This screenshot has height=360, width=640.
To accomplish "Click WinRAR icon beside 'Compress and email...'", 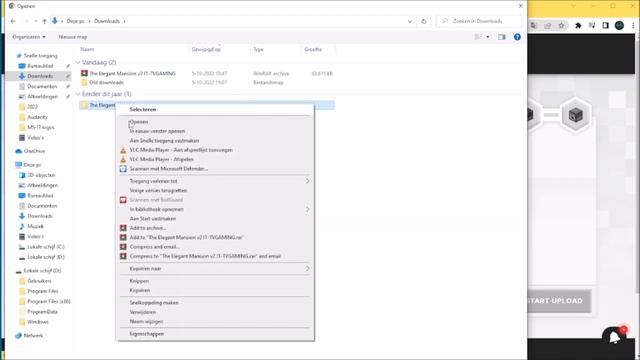I will 123,247.
